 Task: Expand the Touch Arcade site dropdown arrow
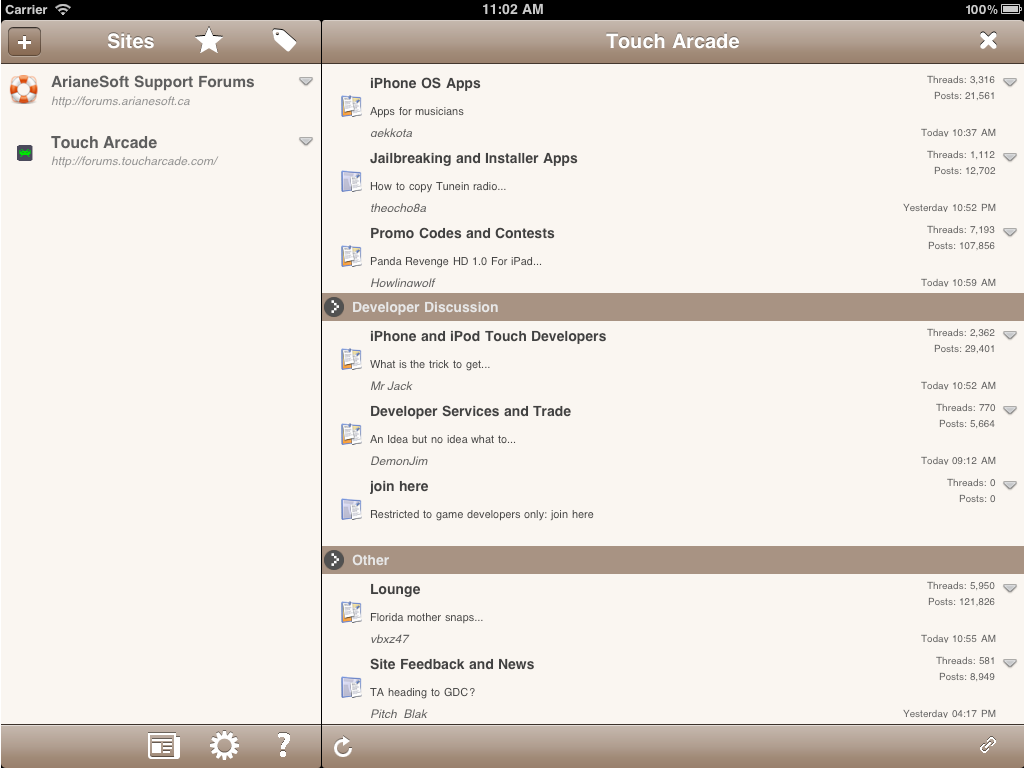pyautogui.click(x=306, y=142)
